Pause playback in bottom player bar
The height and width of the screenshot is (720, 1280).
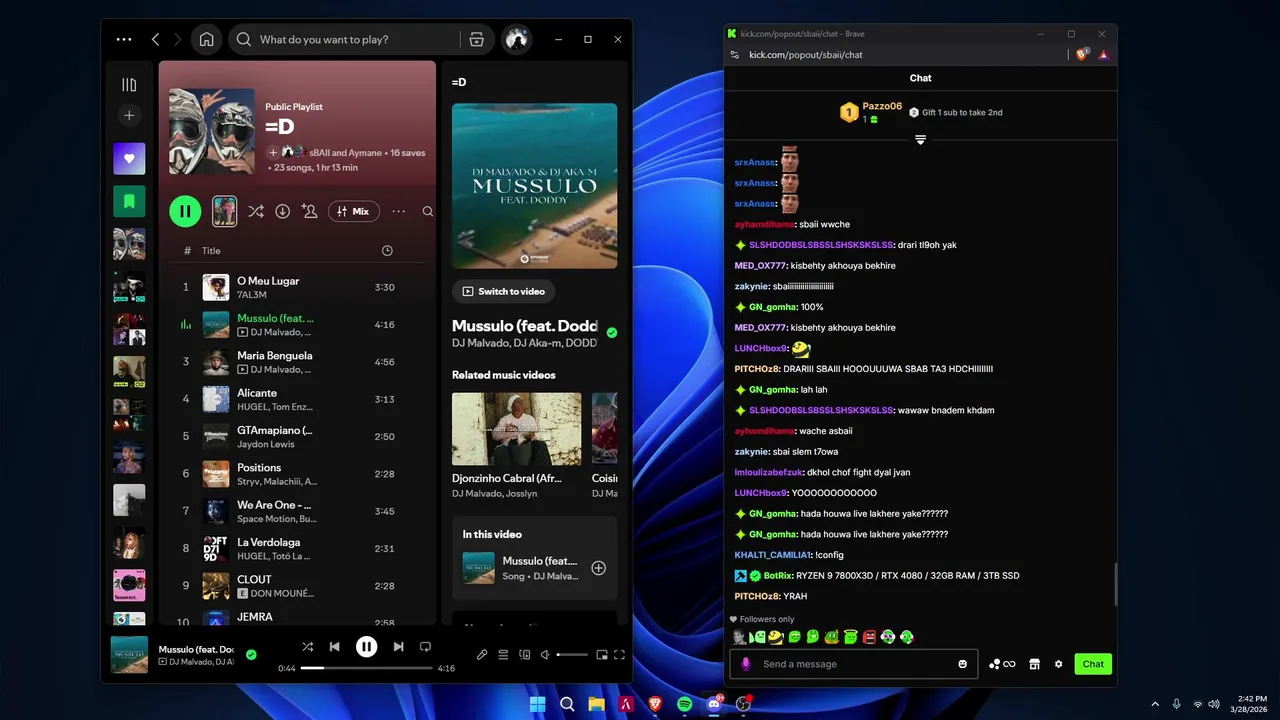(x=366, y=647)
